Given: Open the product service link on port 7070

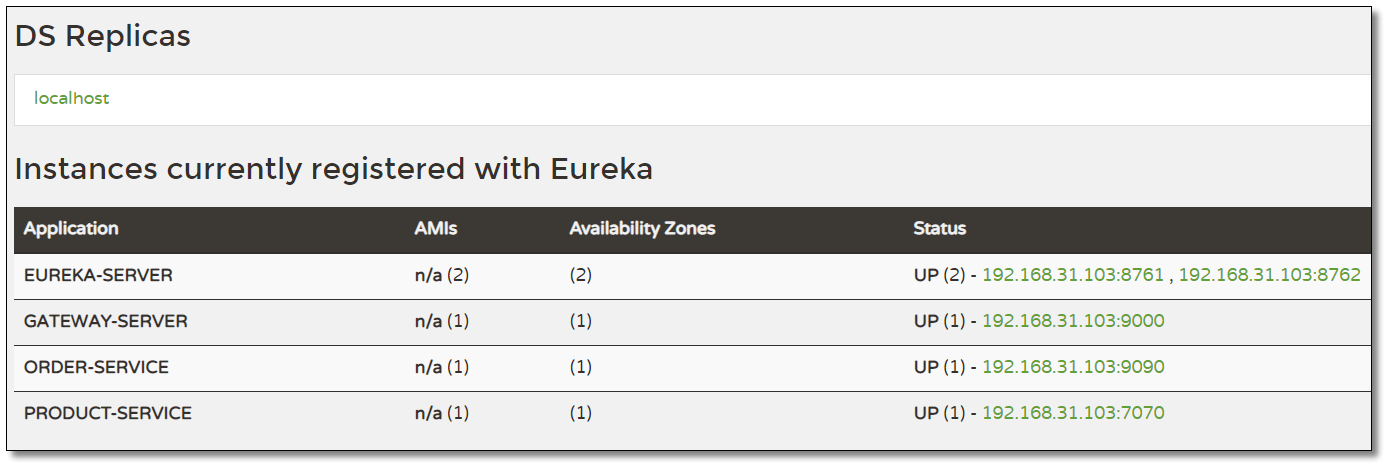Looking at the screenshot, I should (1072, 413).
